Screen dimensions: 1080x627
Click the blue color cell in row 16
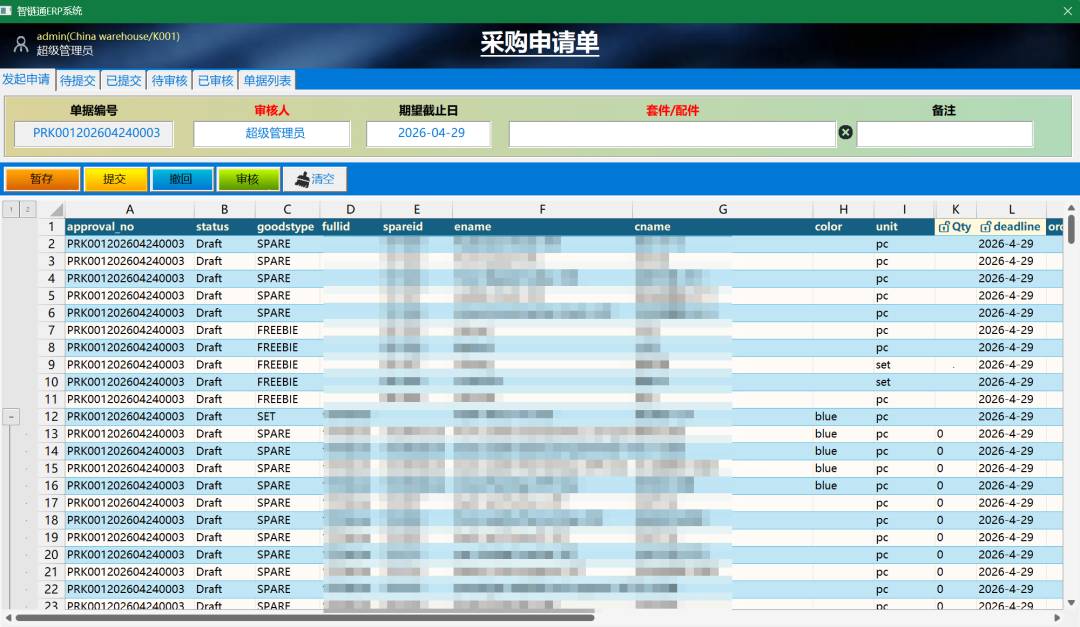tap(843, 485)
